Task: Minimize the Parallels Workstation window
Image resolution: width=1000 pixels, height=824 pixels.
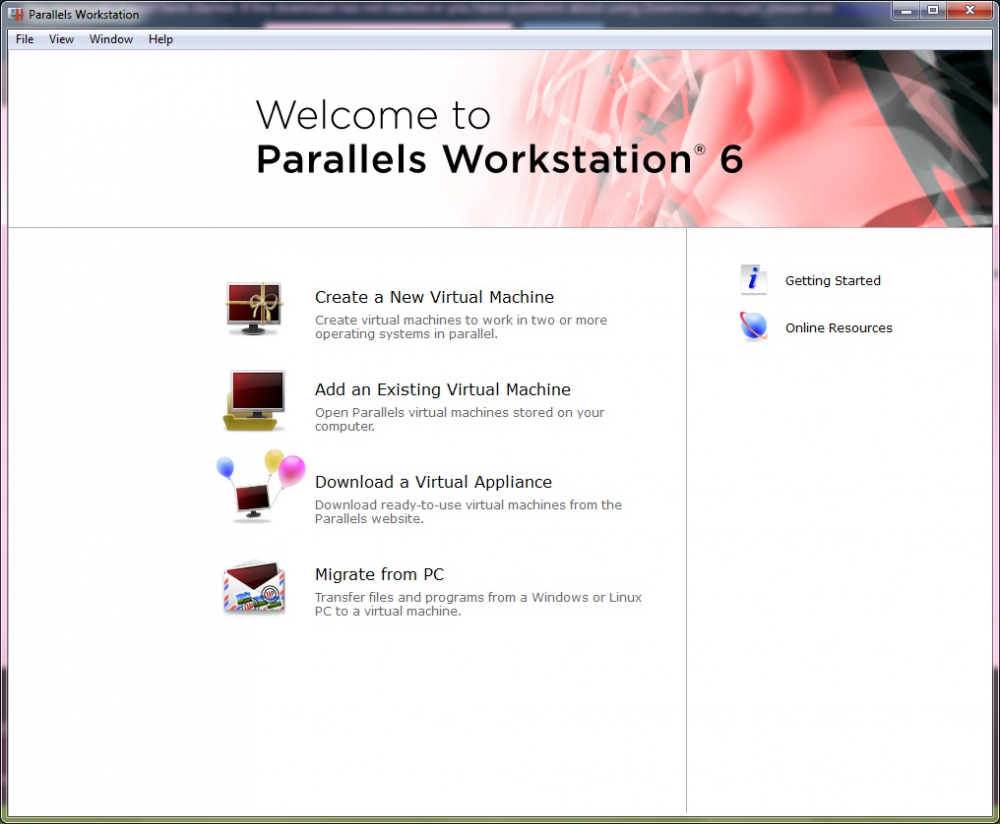Action: tap(906, 11)
